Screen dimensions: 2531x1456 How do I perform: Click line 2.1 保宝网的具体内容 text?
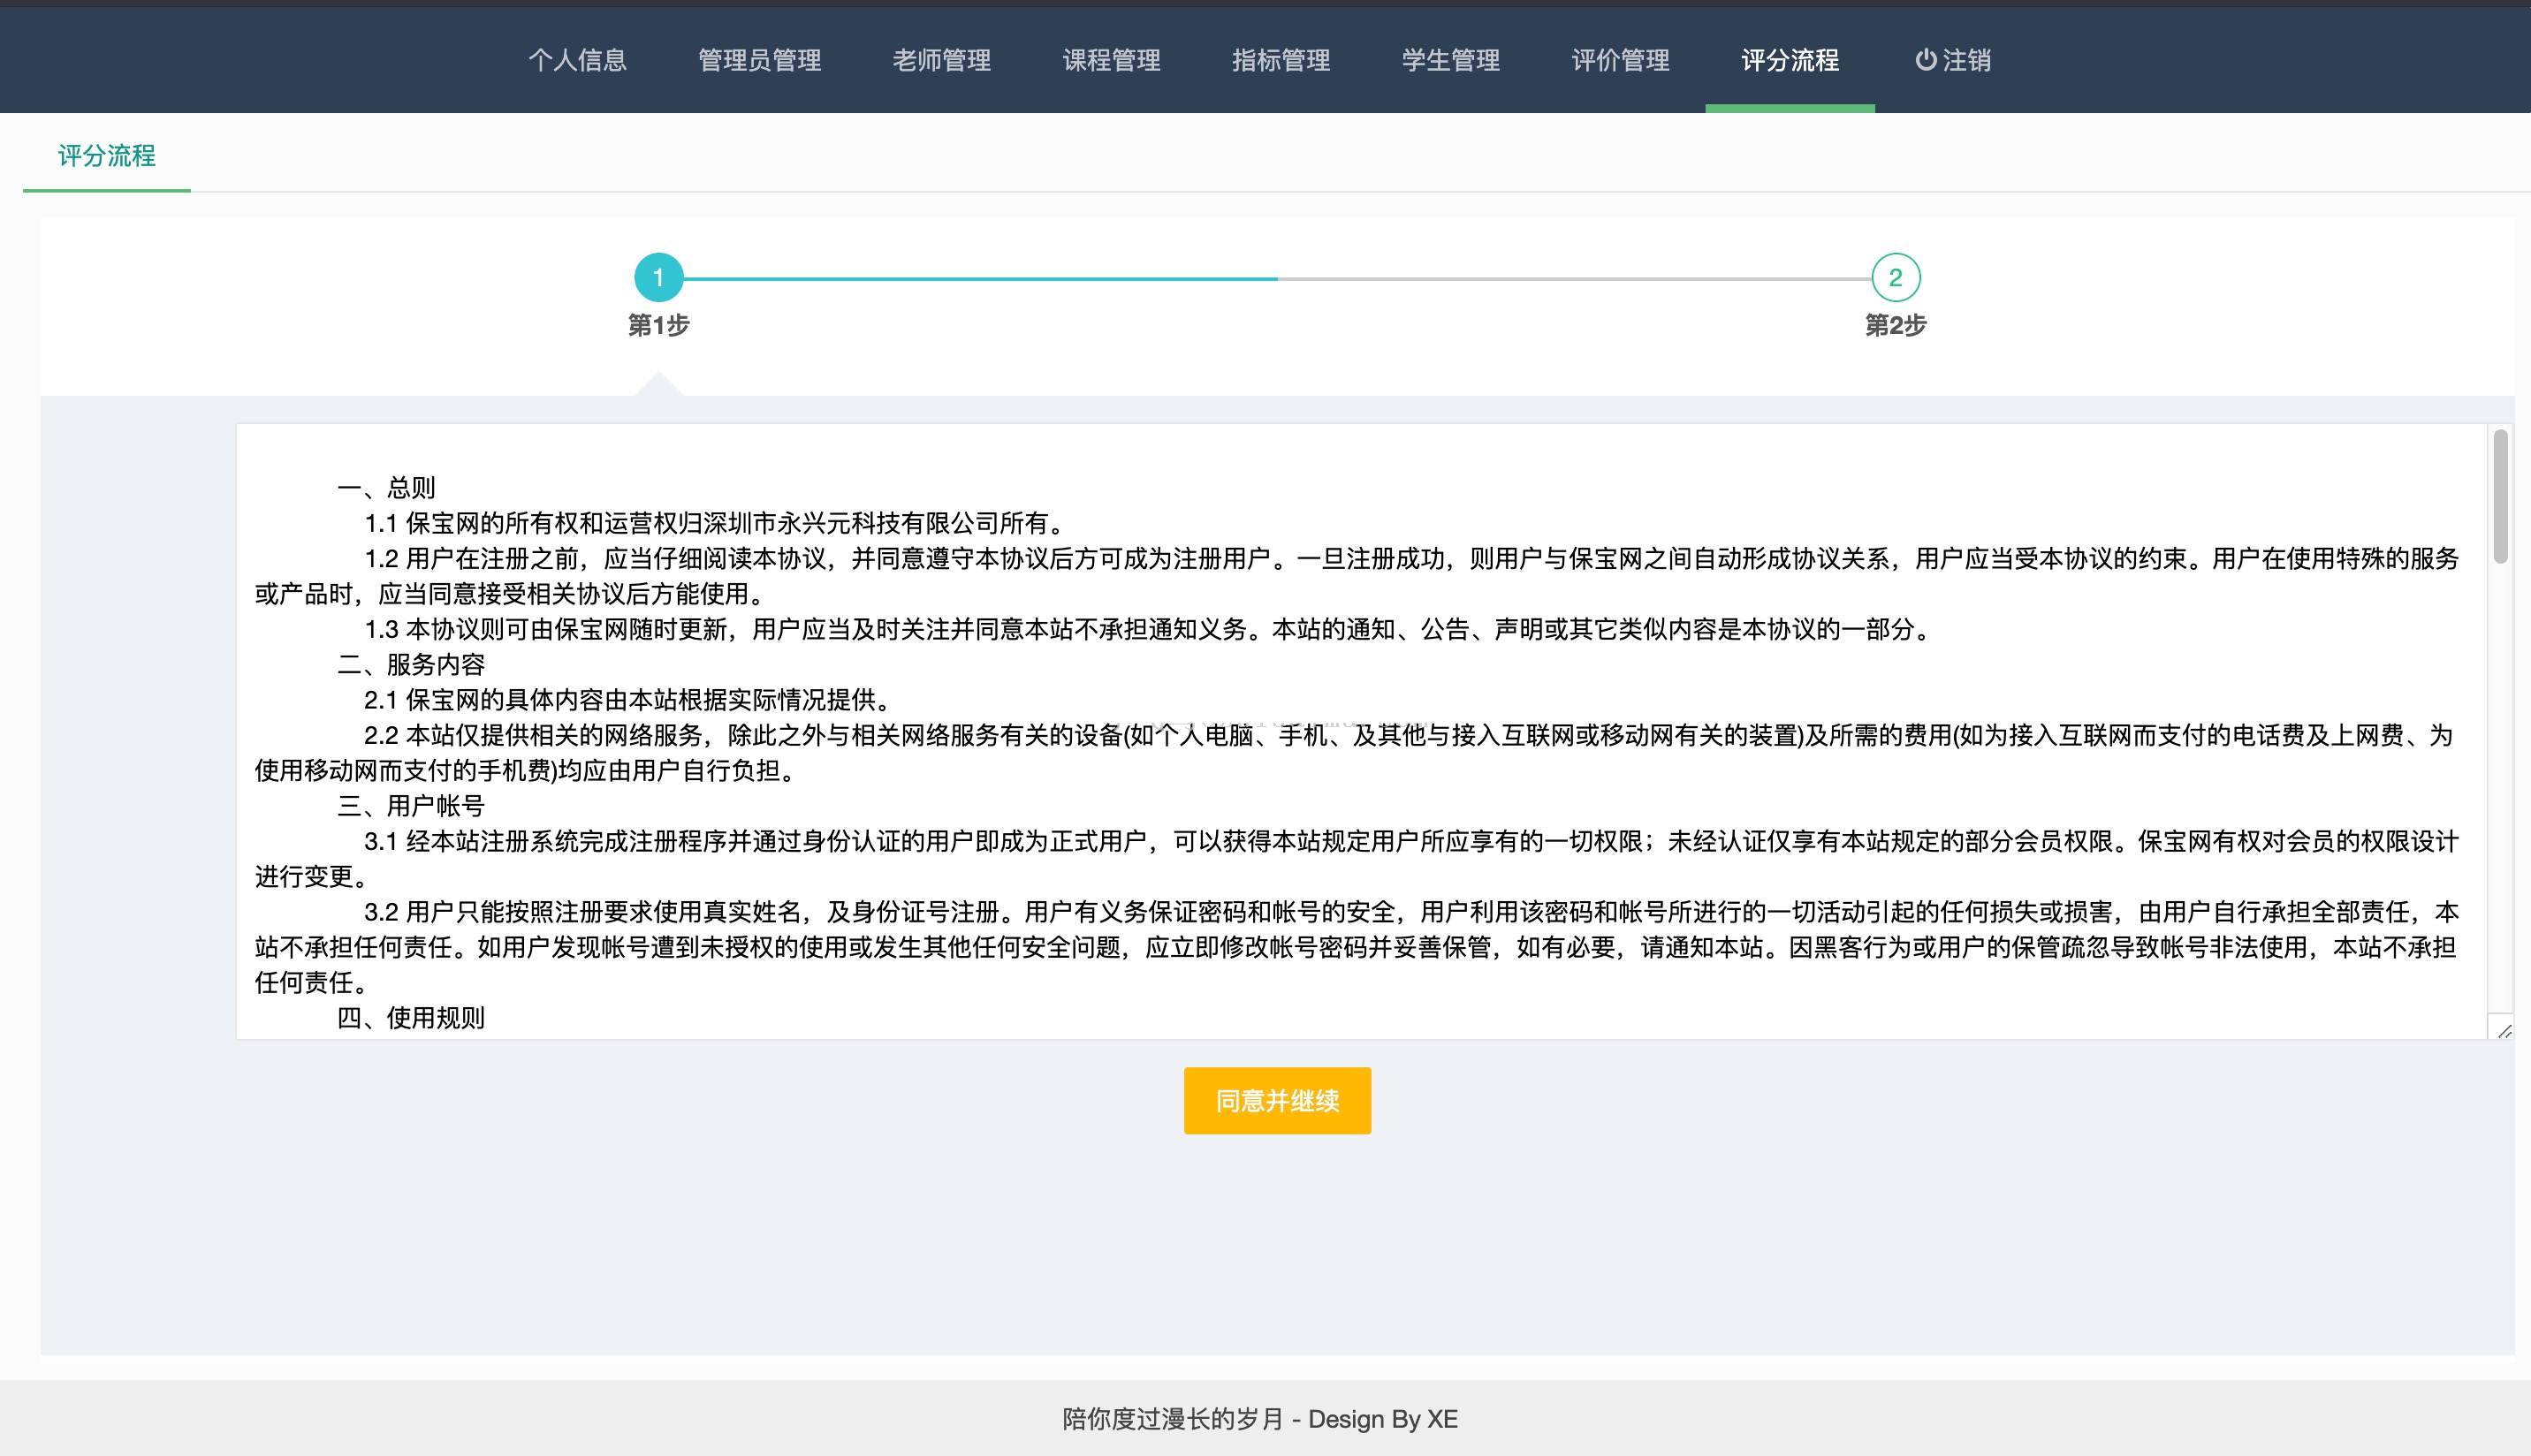tap(629, 700)
